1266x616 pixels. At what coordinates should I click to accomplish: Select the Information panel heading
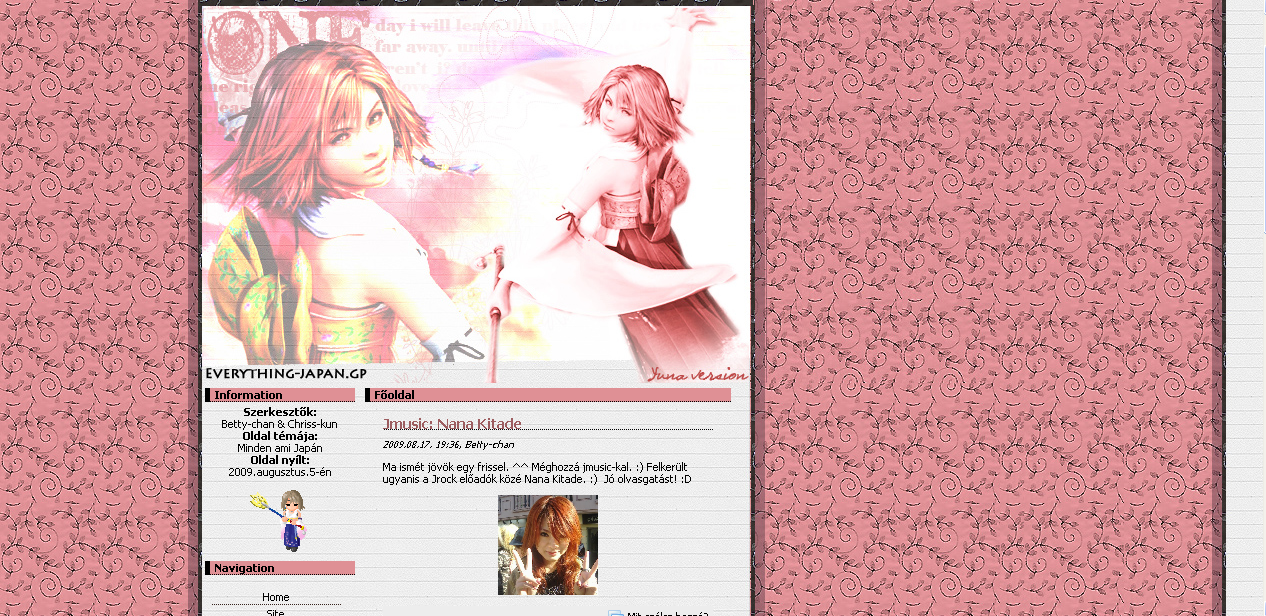coord(280,395)
